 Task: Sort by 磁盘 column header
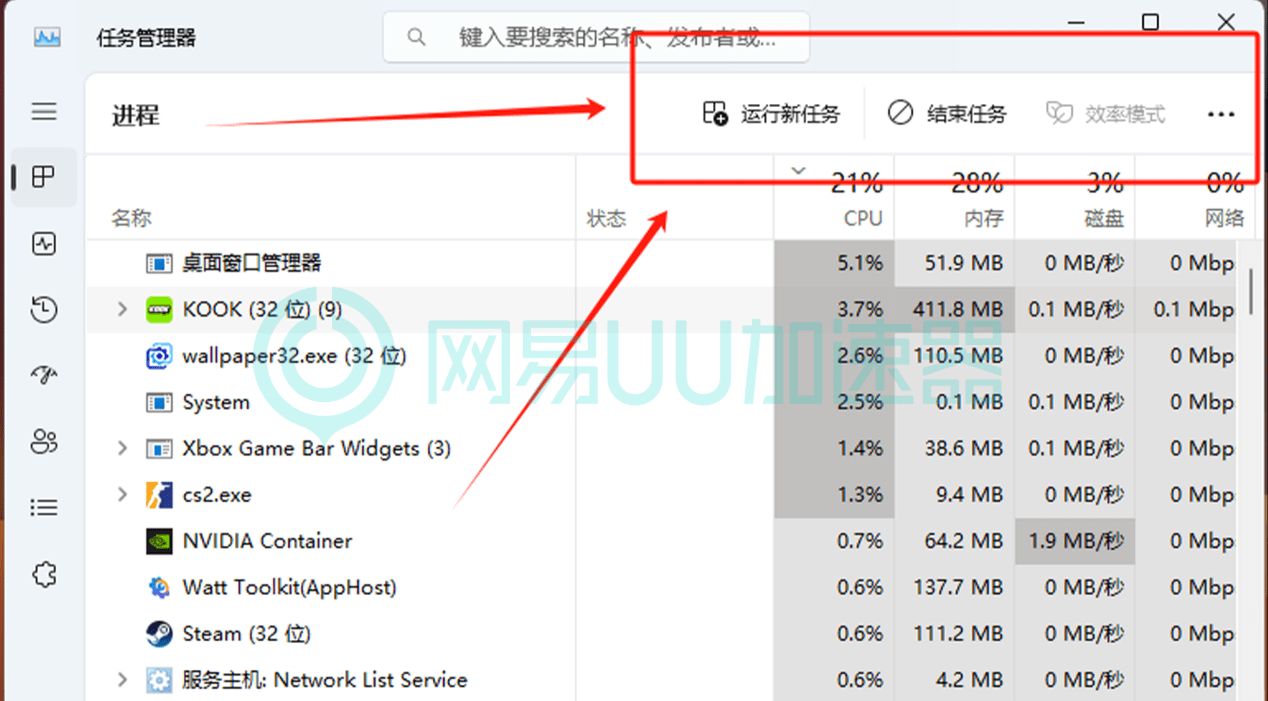1075,198
